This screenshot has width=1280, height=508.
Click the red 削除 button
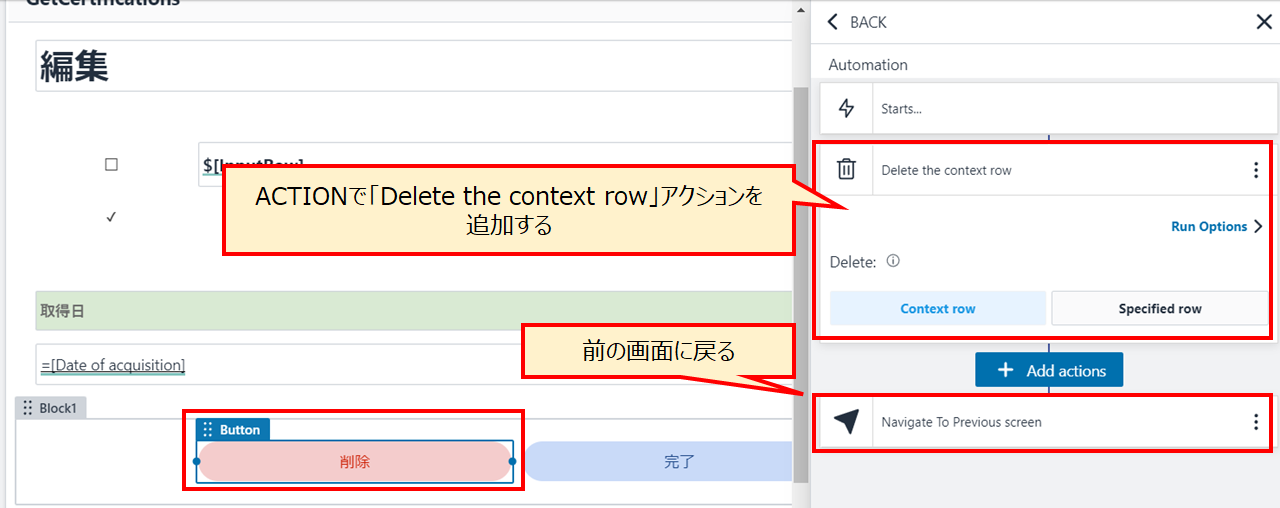coord(355,462)
